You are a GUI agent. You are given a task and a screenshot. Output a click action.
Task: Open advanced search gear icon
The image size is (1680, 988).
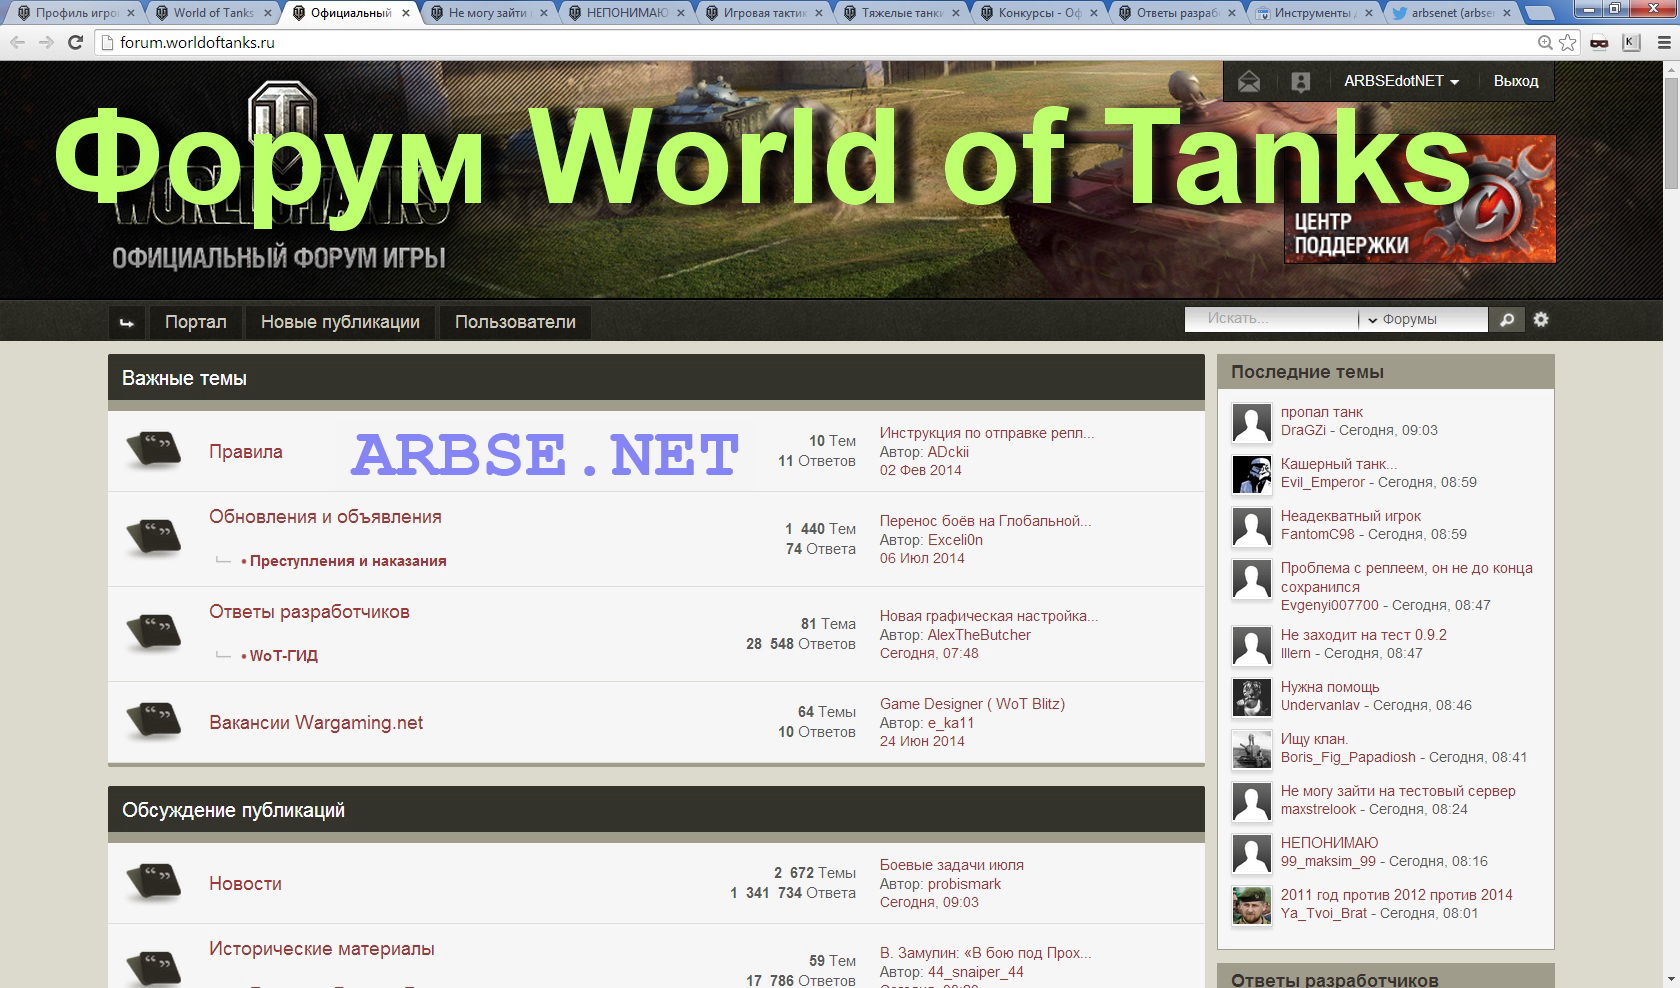coord(1541,319)
